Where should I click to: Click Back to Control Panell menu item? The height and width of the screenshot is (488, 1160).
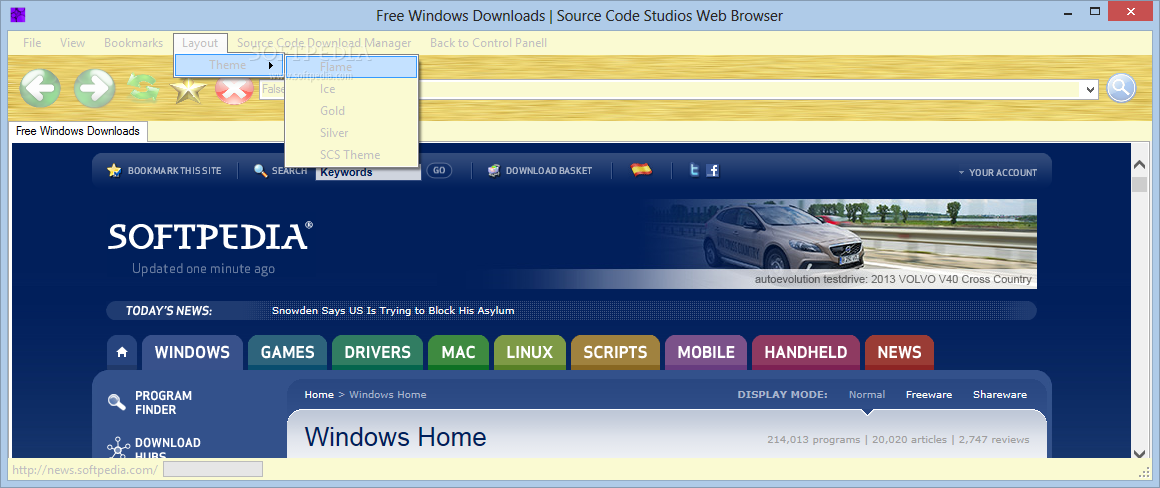click(488, 43)
